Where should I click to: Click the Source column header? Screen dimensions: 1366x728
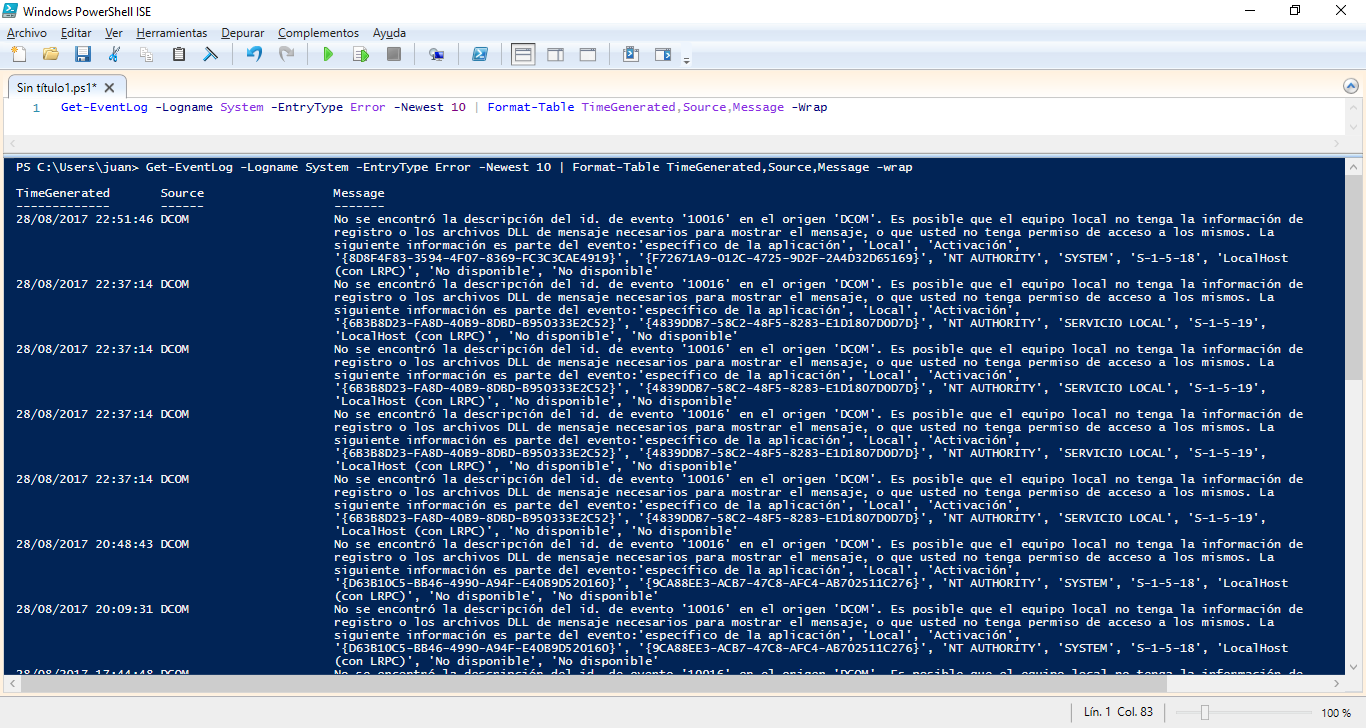point(182,193)
